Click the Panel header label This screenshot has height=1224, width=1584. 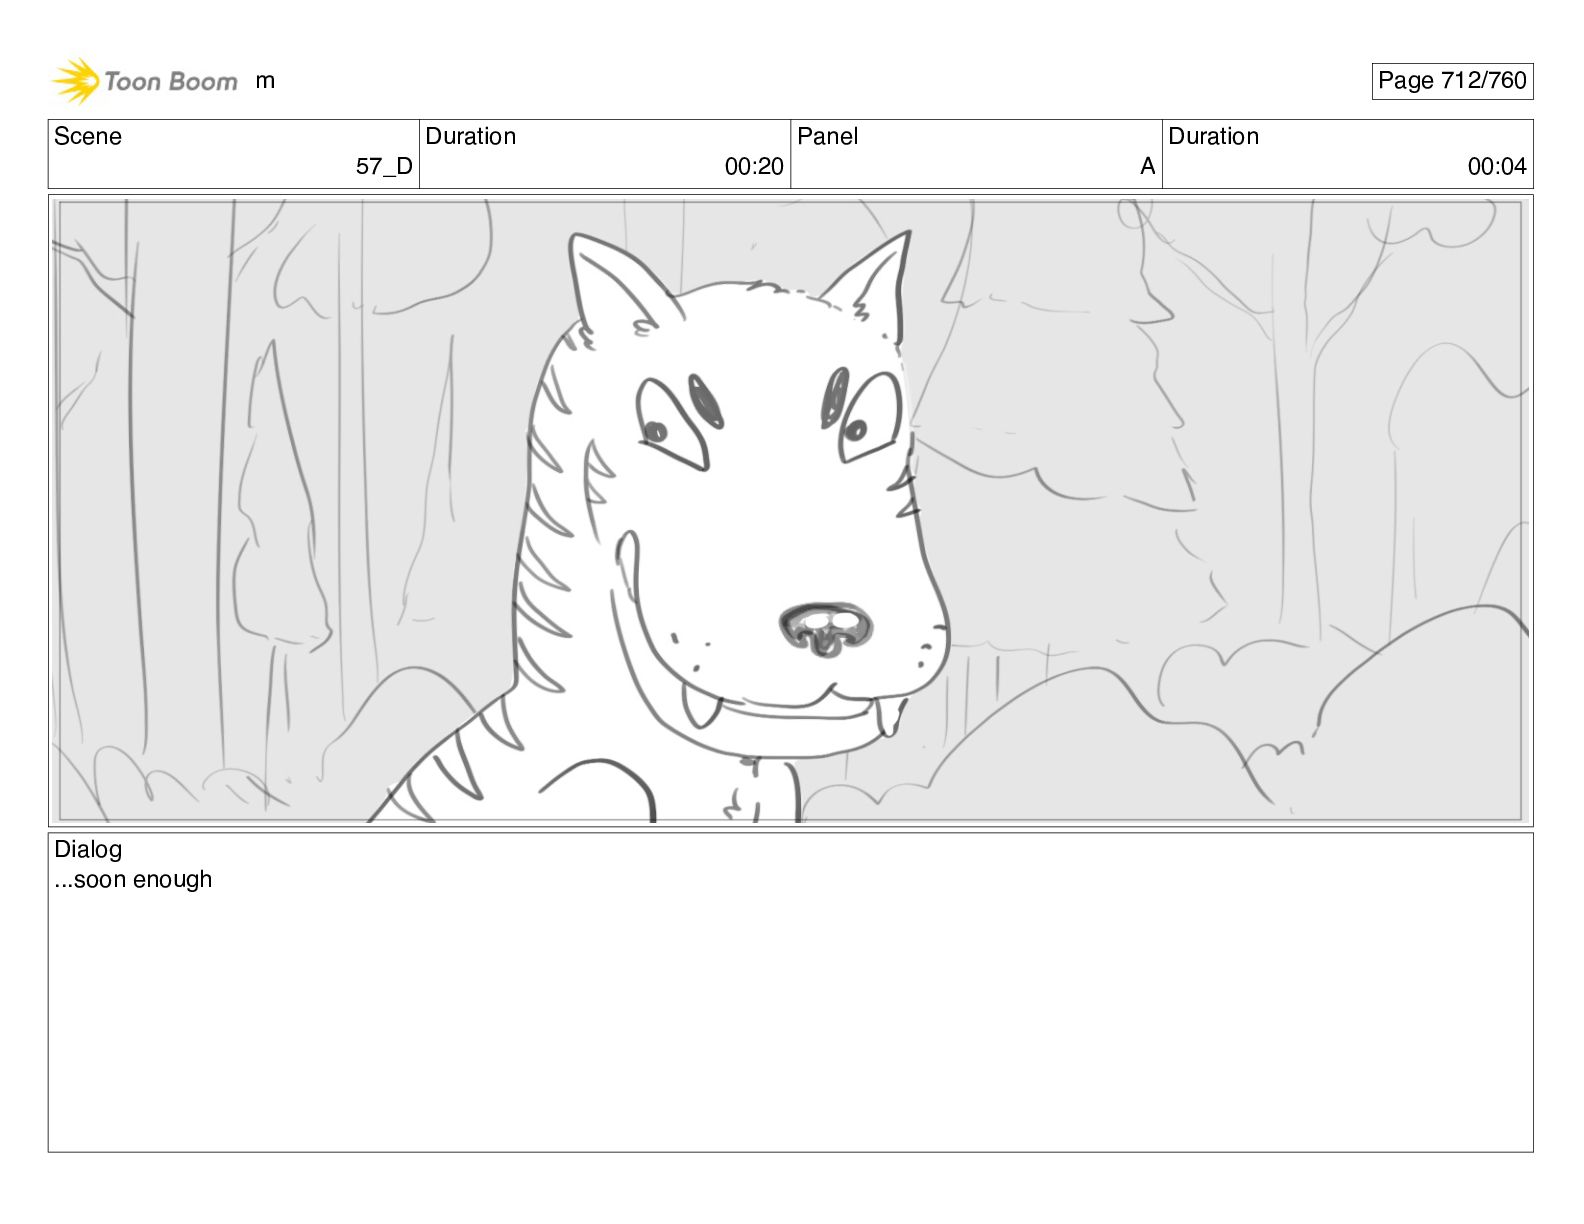[827, 136]
